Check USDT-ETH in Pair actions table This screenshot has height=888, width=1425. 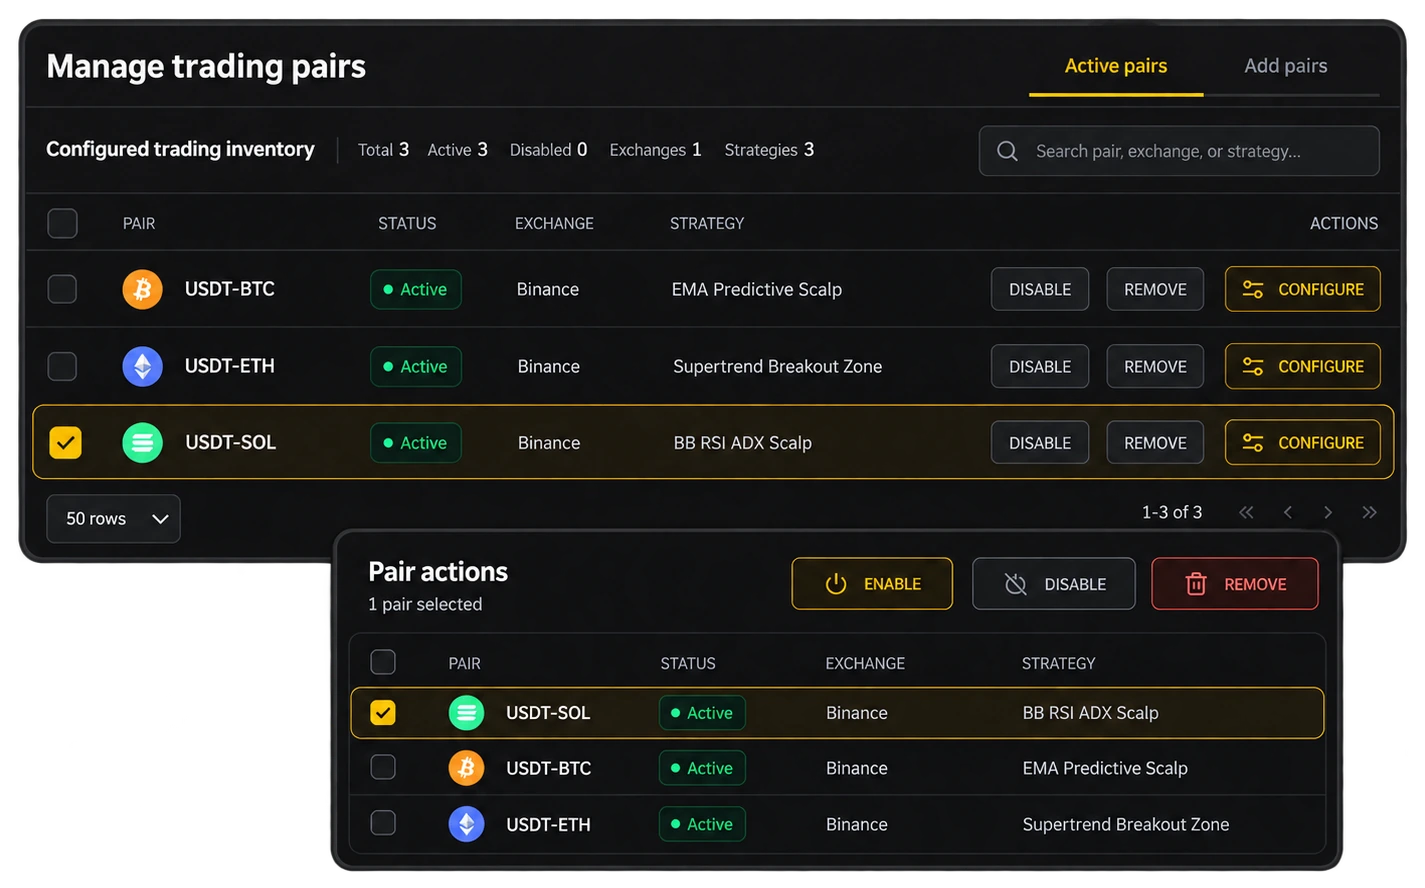point(383,823)
